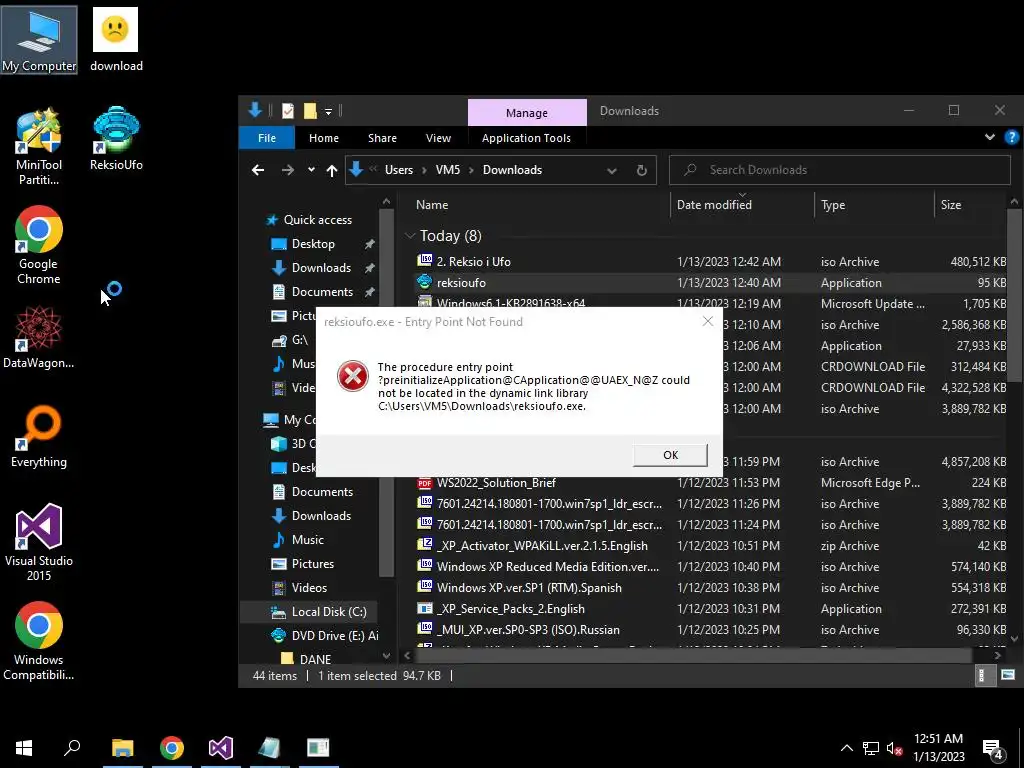Screen dimensions: 1024x768
Task: Expand the ribbon with chevron
Action: click(989, 137)
